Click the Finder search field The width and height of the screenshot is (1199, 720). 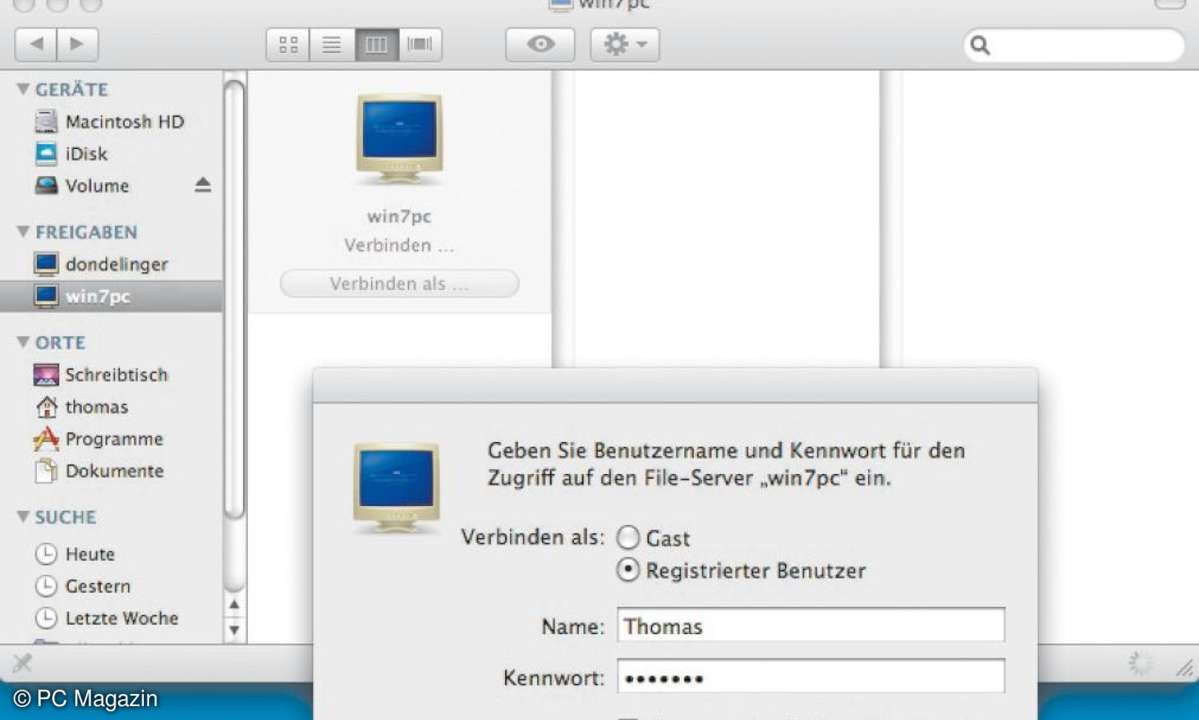click(x=1074, y=45)
